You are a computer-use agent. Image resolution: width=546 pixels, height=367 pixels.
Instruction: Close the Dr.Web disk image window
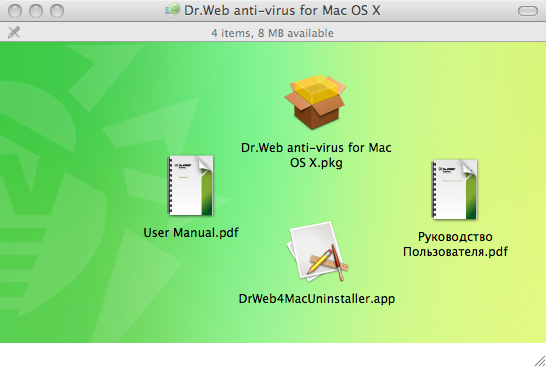pos(15,11)
